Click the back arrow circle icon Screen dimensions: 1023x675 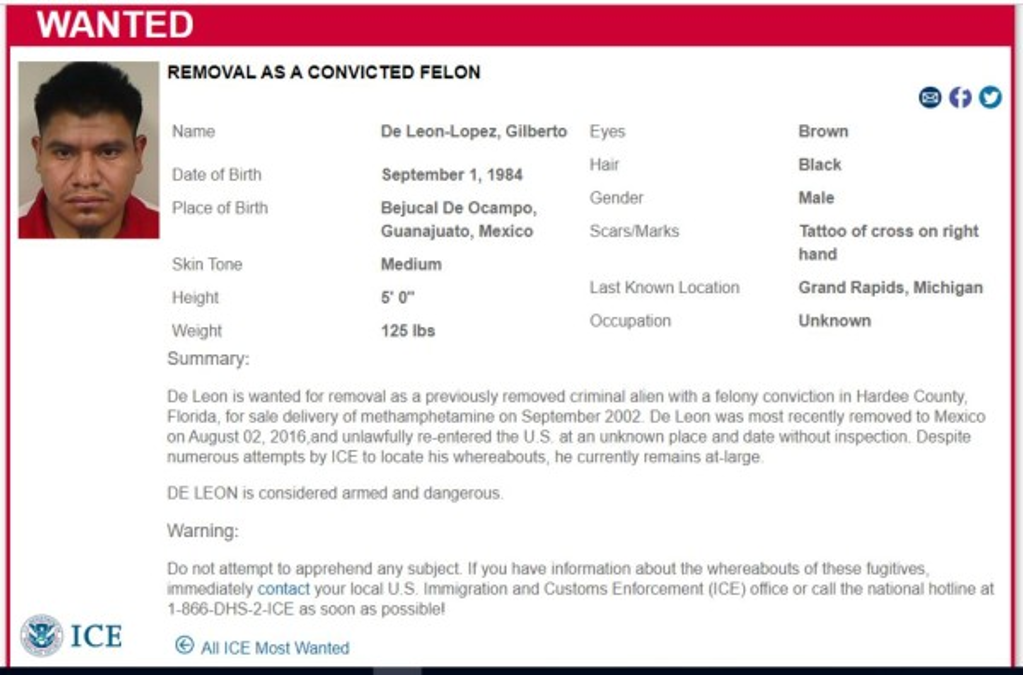point(184,645)
